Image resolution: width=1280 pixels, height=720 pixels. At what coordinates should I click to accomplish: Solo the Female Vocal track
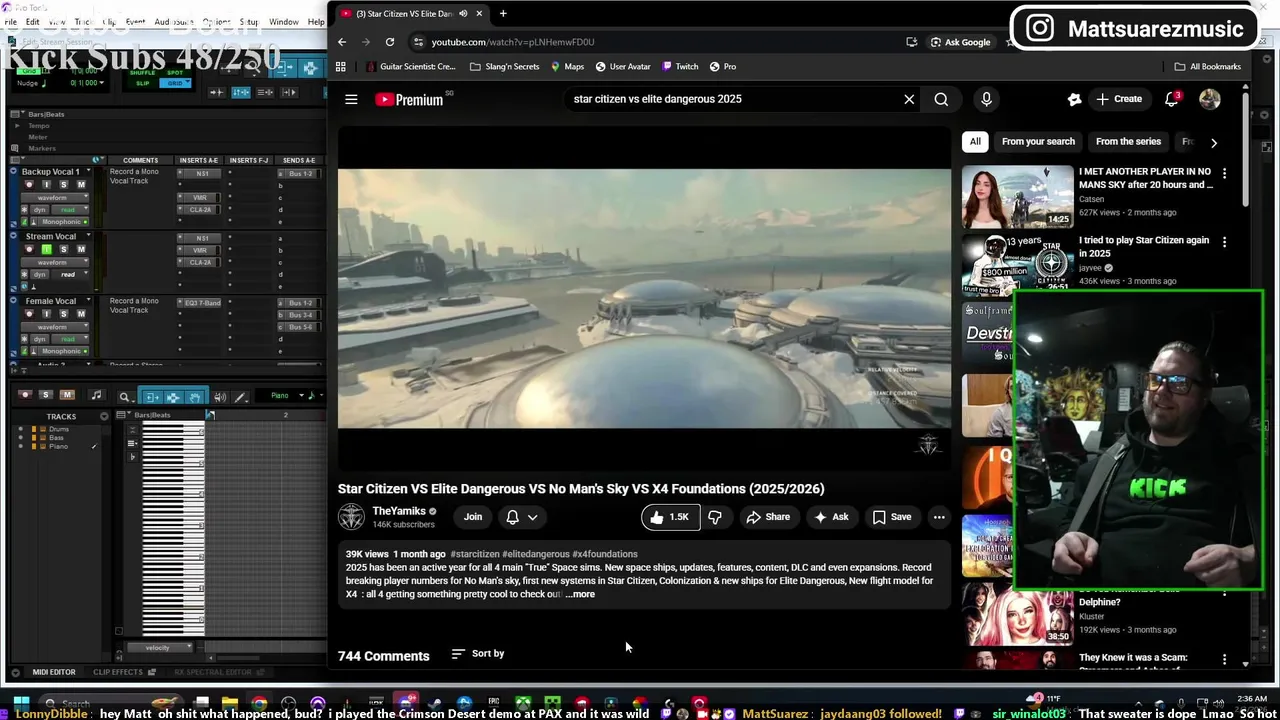click(x=63, y=314)
